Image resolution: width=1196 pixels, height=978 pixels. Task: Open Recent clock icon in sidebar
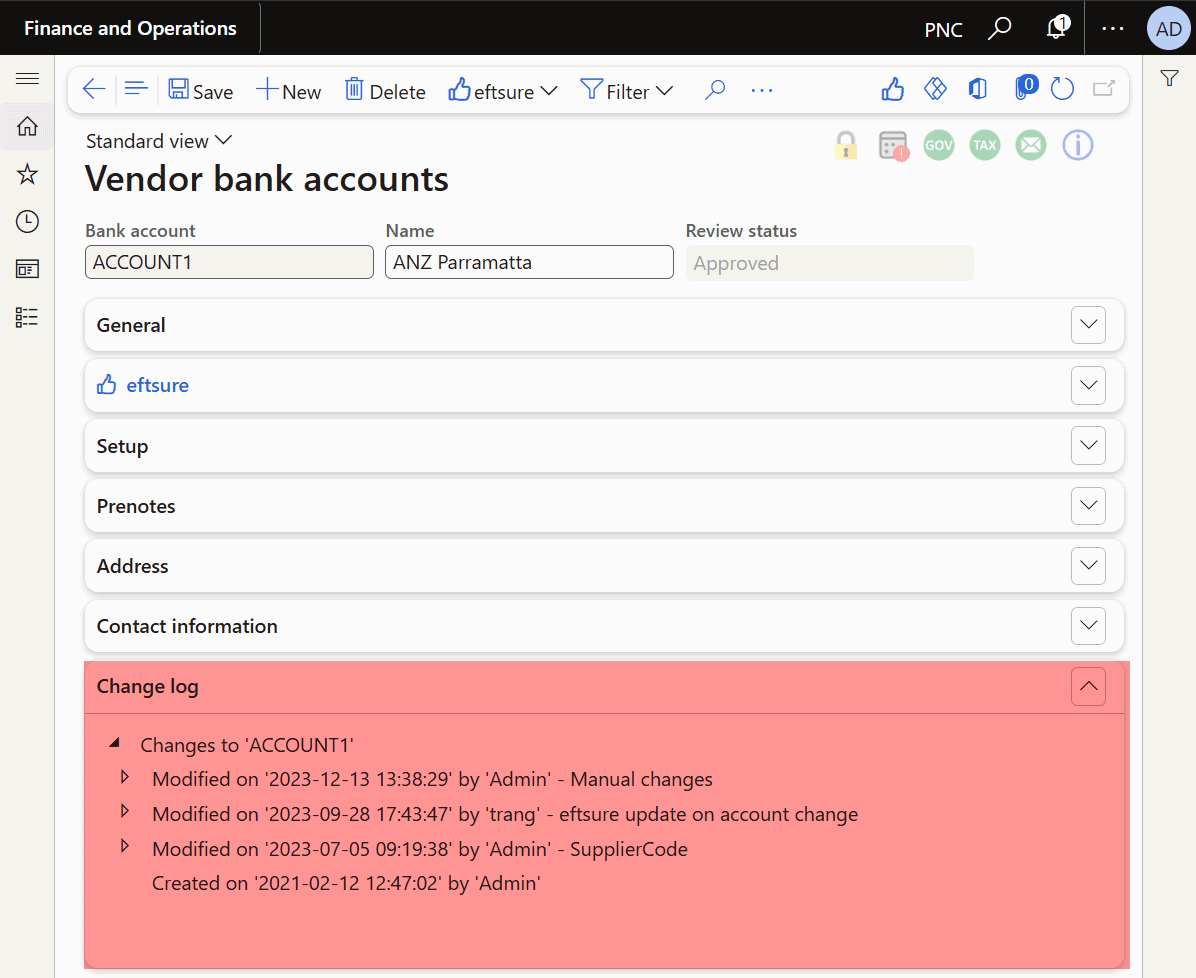pos(27,222)
